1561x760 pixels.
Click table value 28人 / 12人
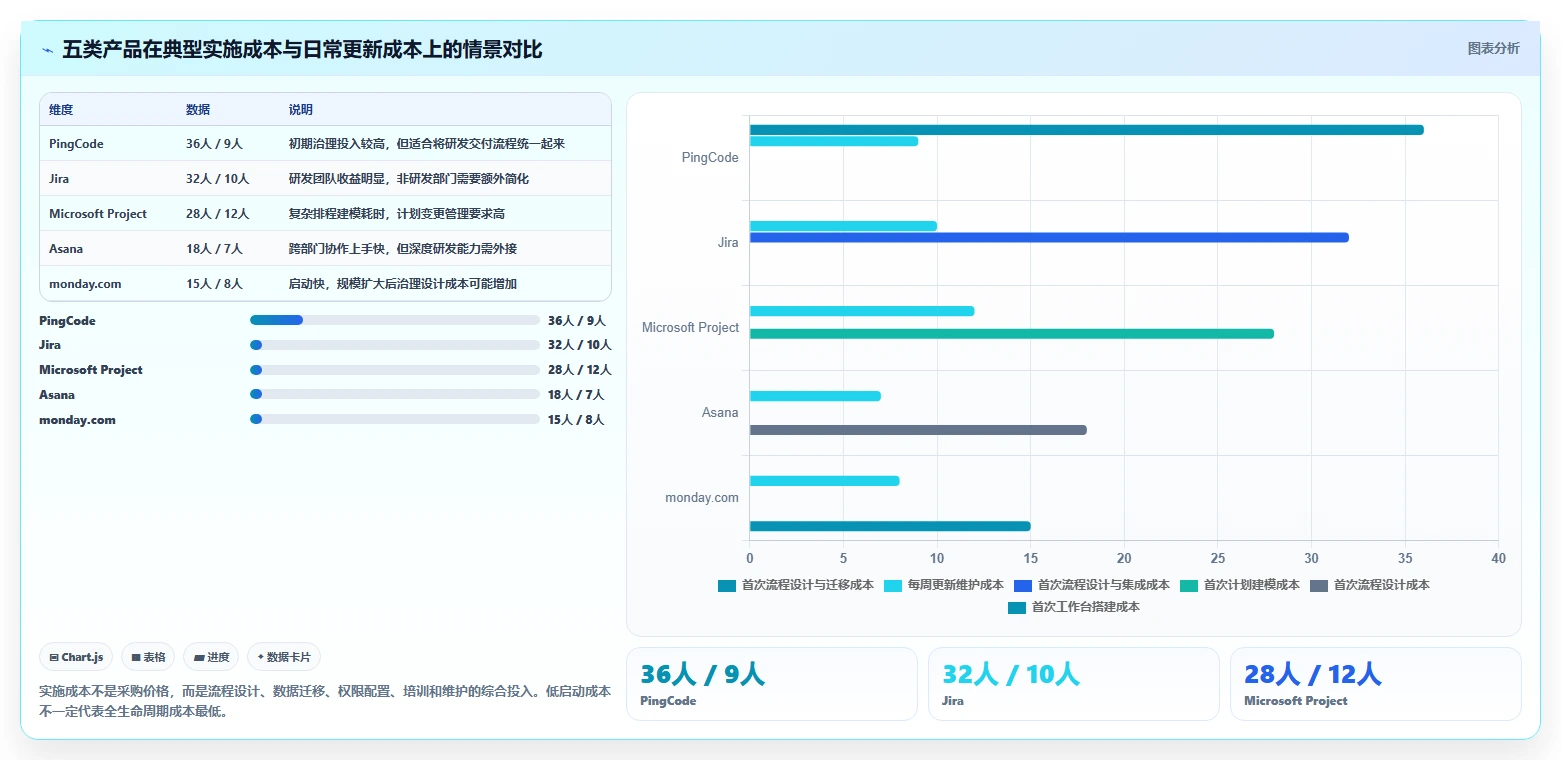217,214
